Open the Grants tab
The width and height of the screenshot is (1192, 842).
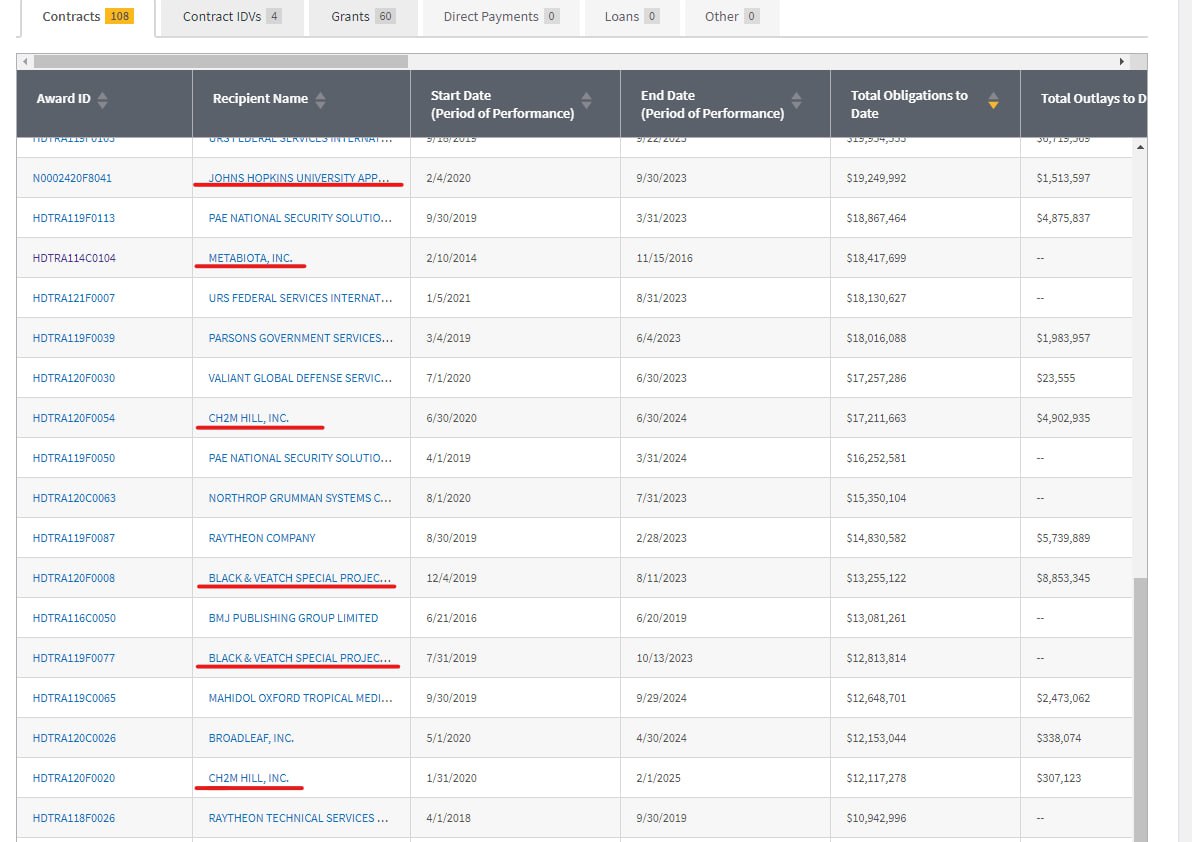click(x=363, y=17)
